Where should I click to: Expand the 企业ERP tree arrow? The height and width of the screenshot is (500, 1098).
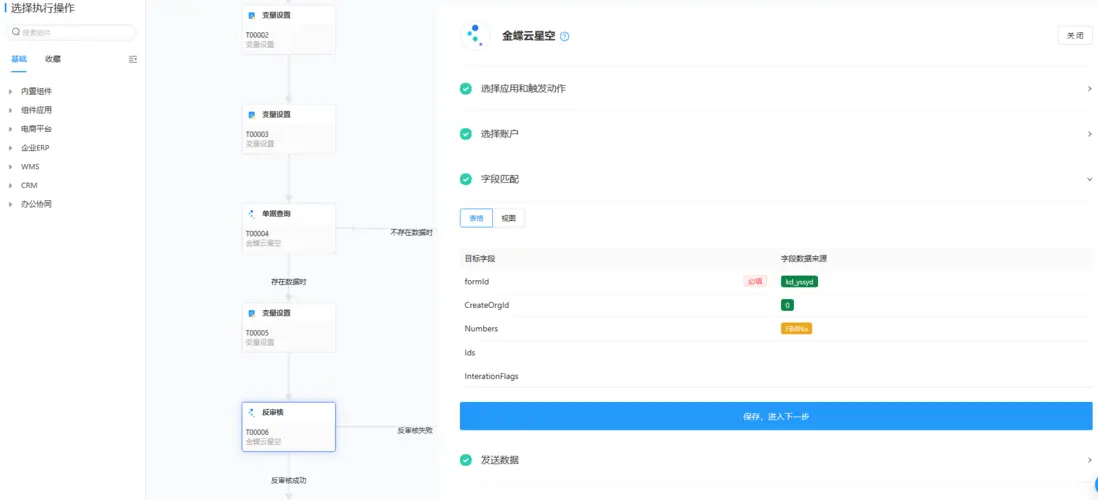11,148
